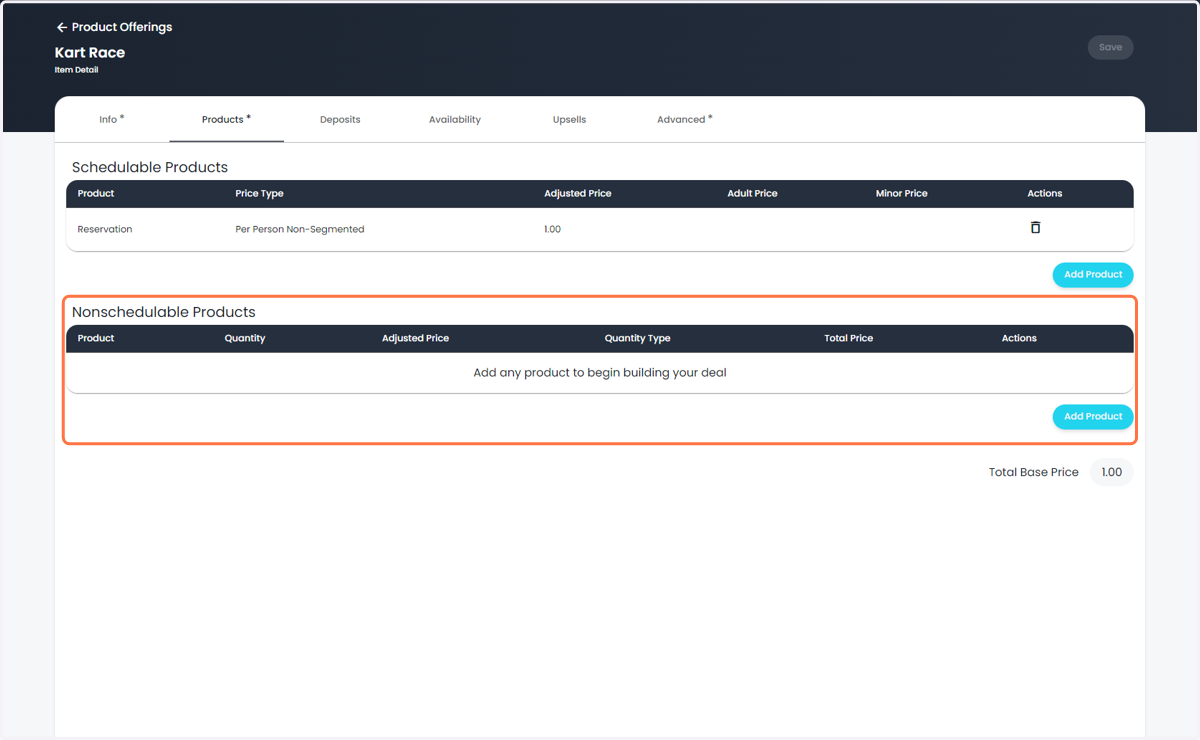Click the Nonschedulable Products heading
The image size is (1200, 740).
(164, 312)
